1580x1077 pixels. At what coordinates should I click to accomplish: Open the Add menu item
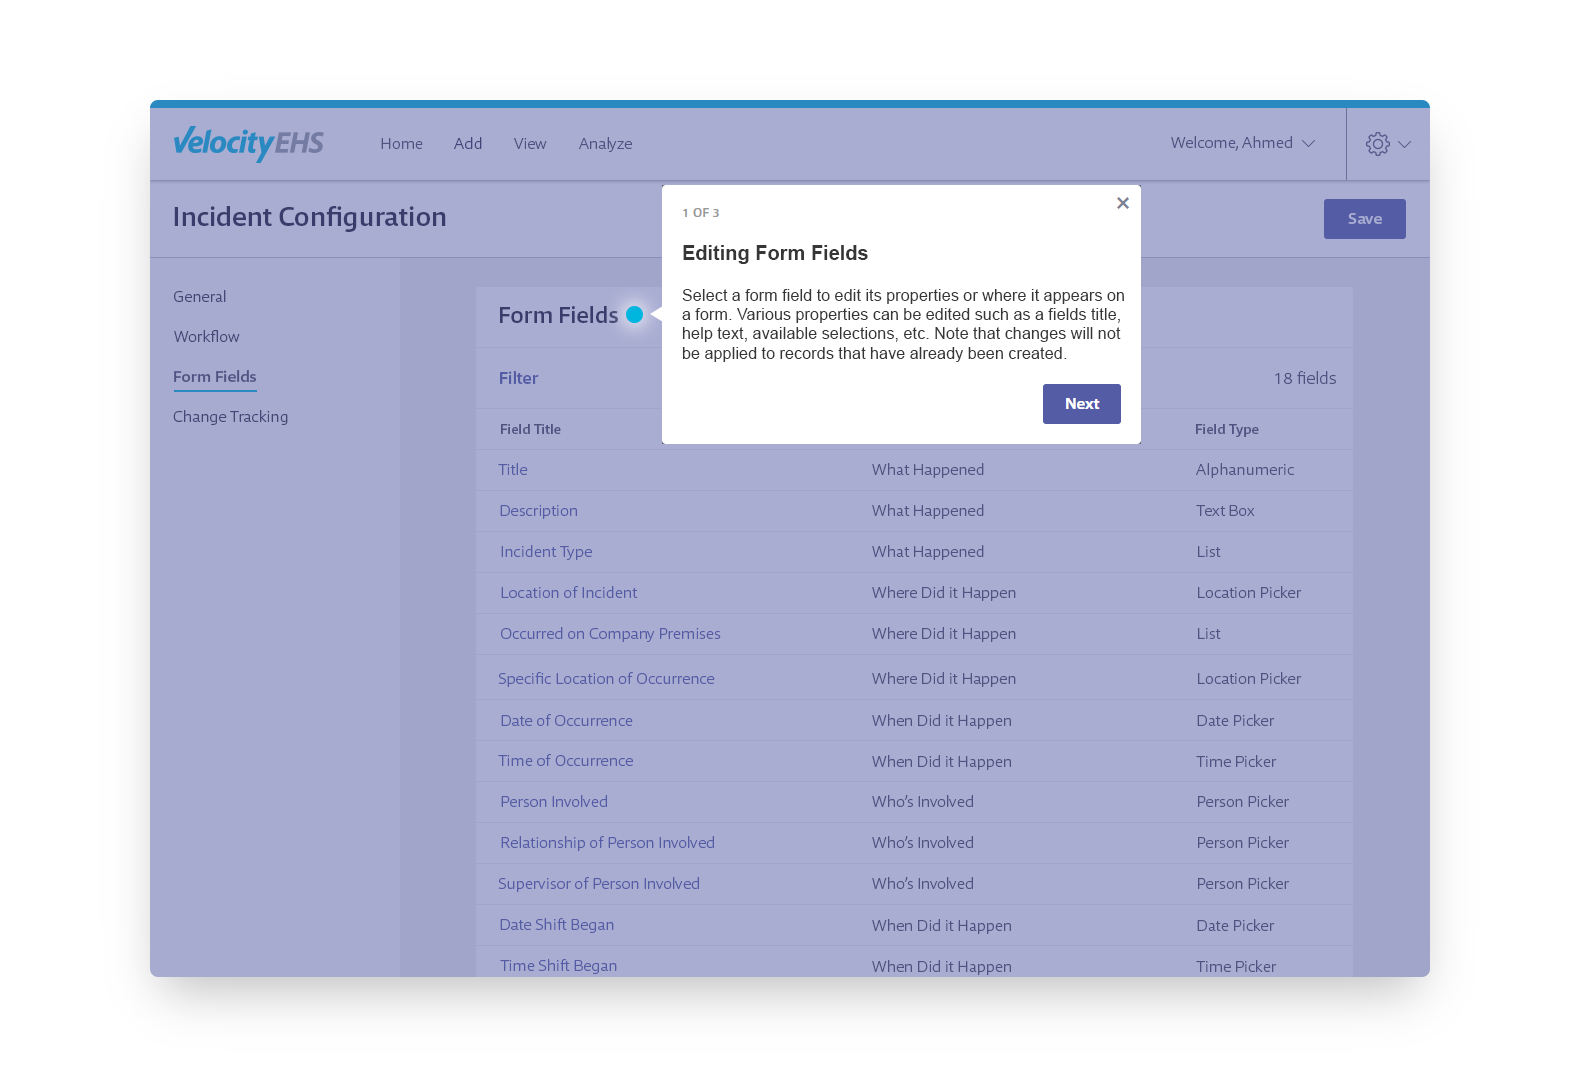click(x=467, y=144)
